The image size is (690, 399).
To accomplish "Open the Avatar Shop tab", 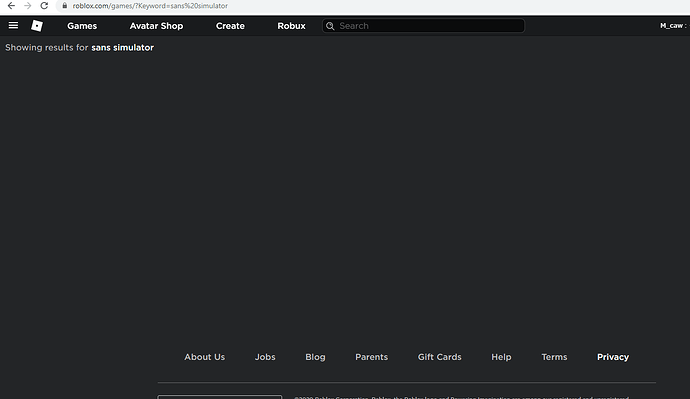I will coord(156,26).
